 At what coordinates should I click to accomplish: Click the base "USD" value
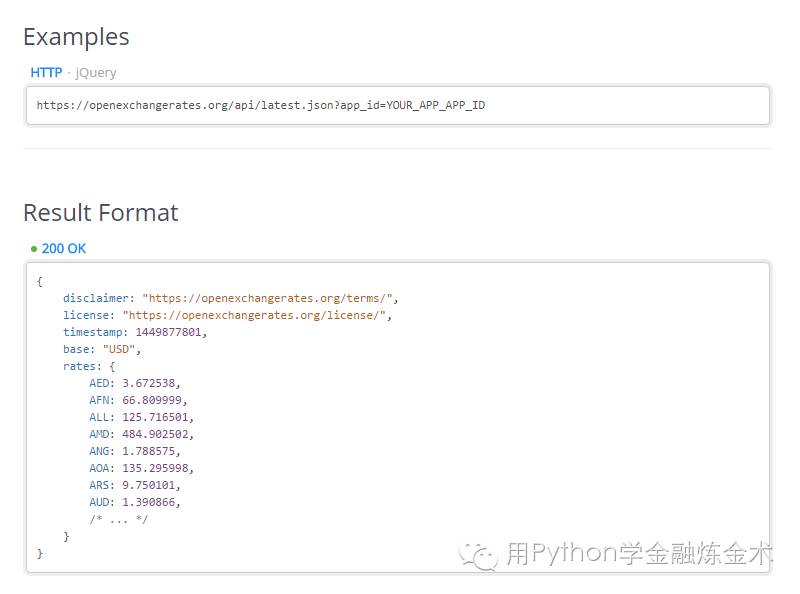pos(119,350)
